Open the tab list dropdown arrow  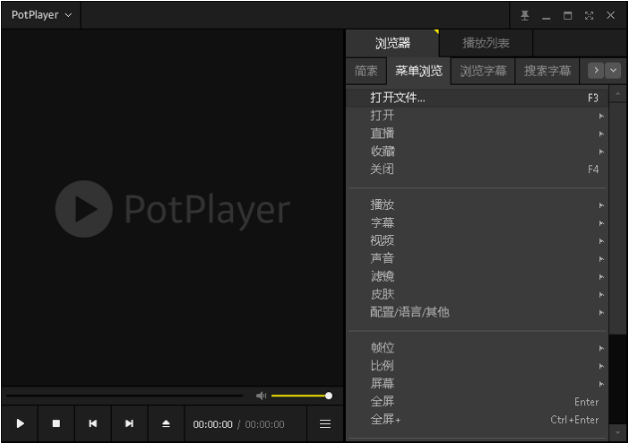613,70
